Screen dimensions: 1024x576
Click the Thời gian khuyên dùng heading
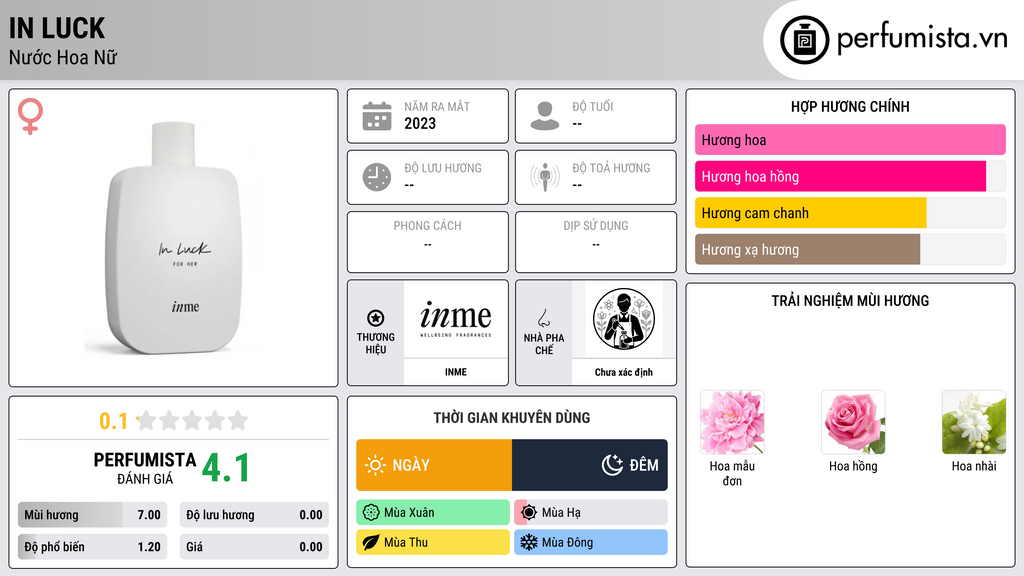point(512,418)
